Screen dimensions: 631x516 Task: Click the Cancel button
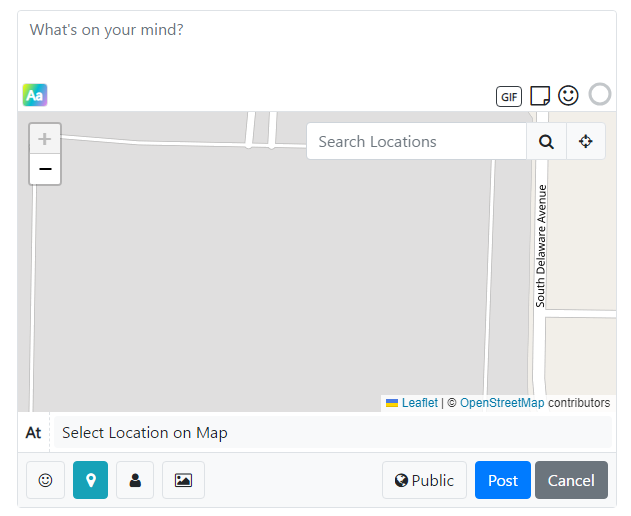[571, 480]
